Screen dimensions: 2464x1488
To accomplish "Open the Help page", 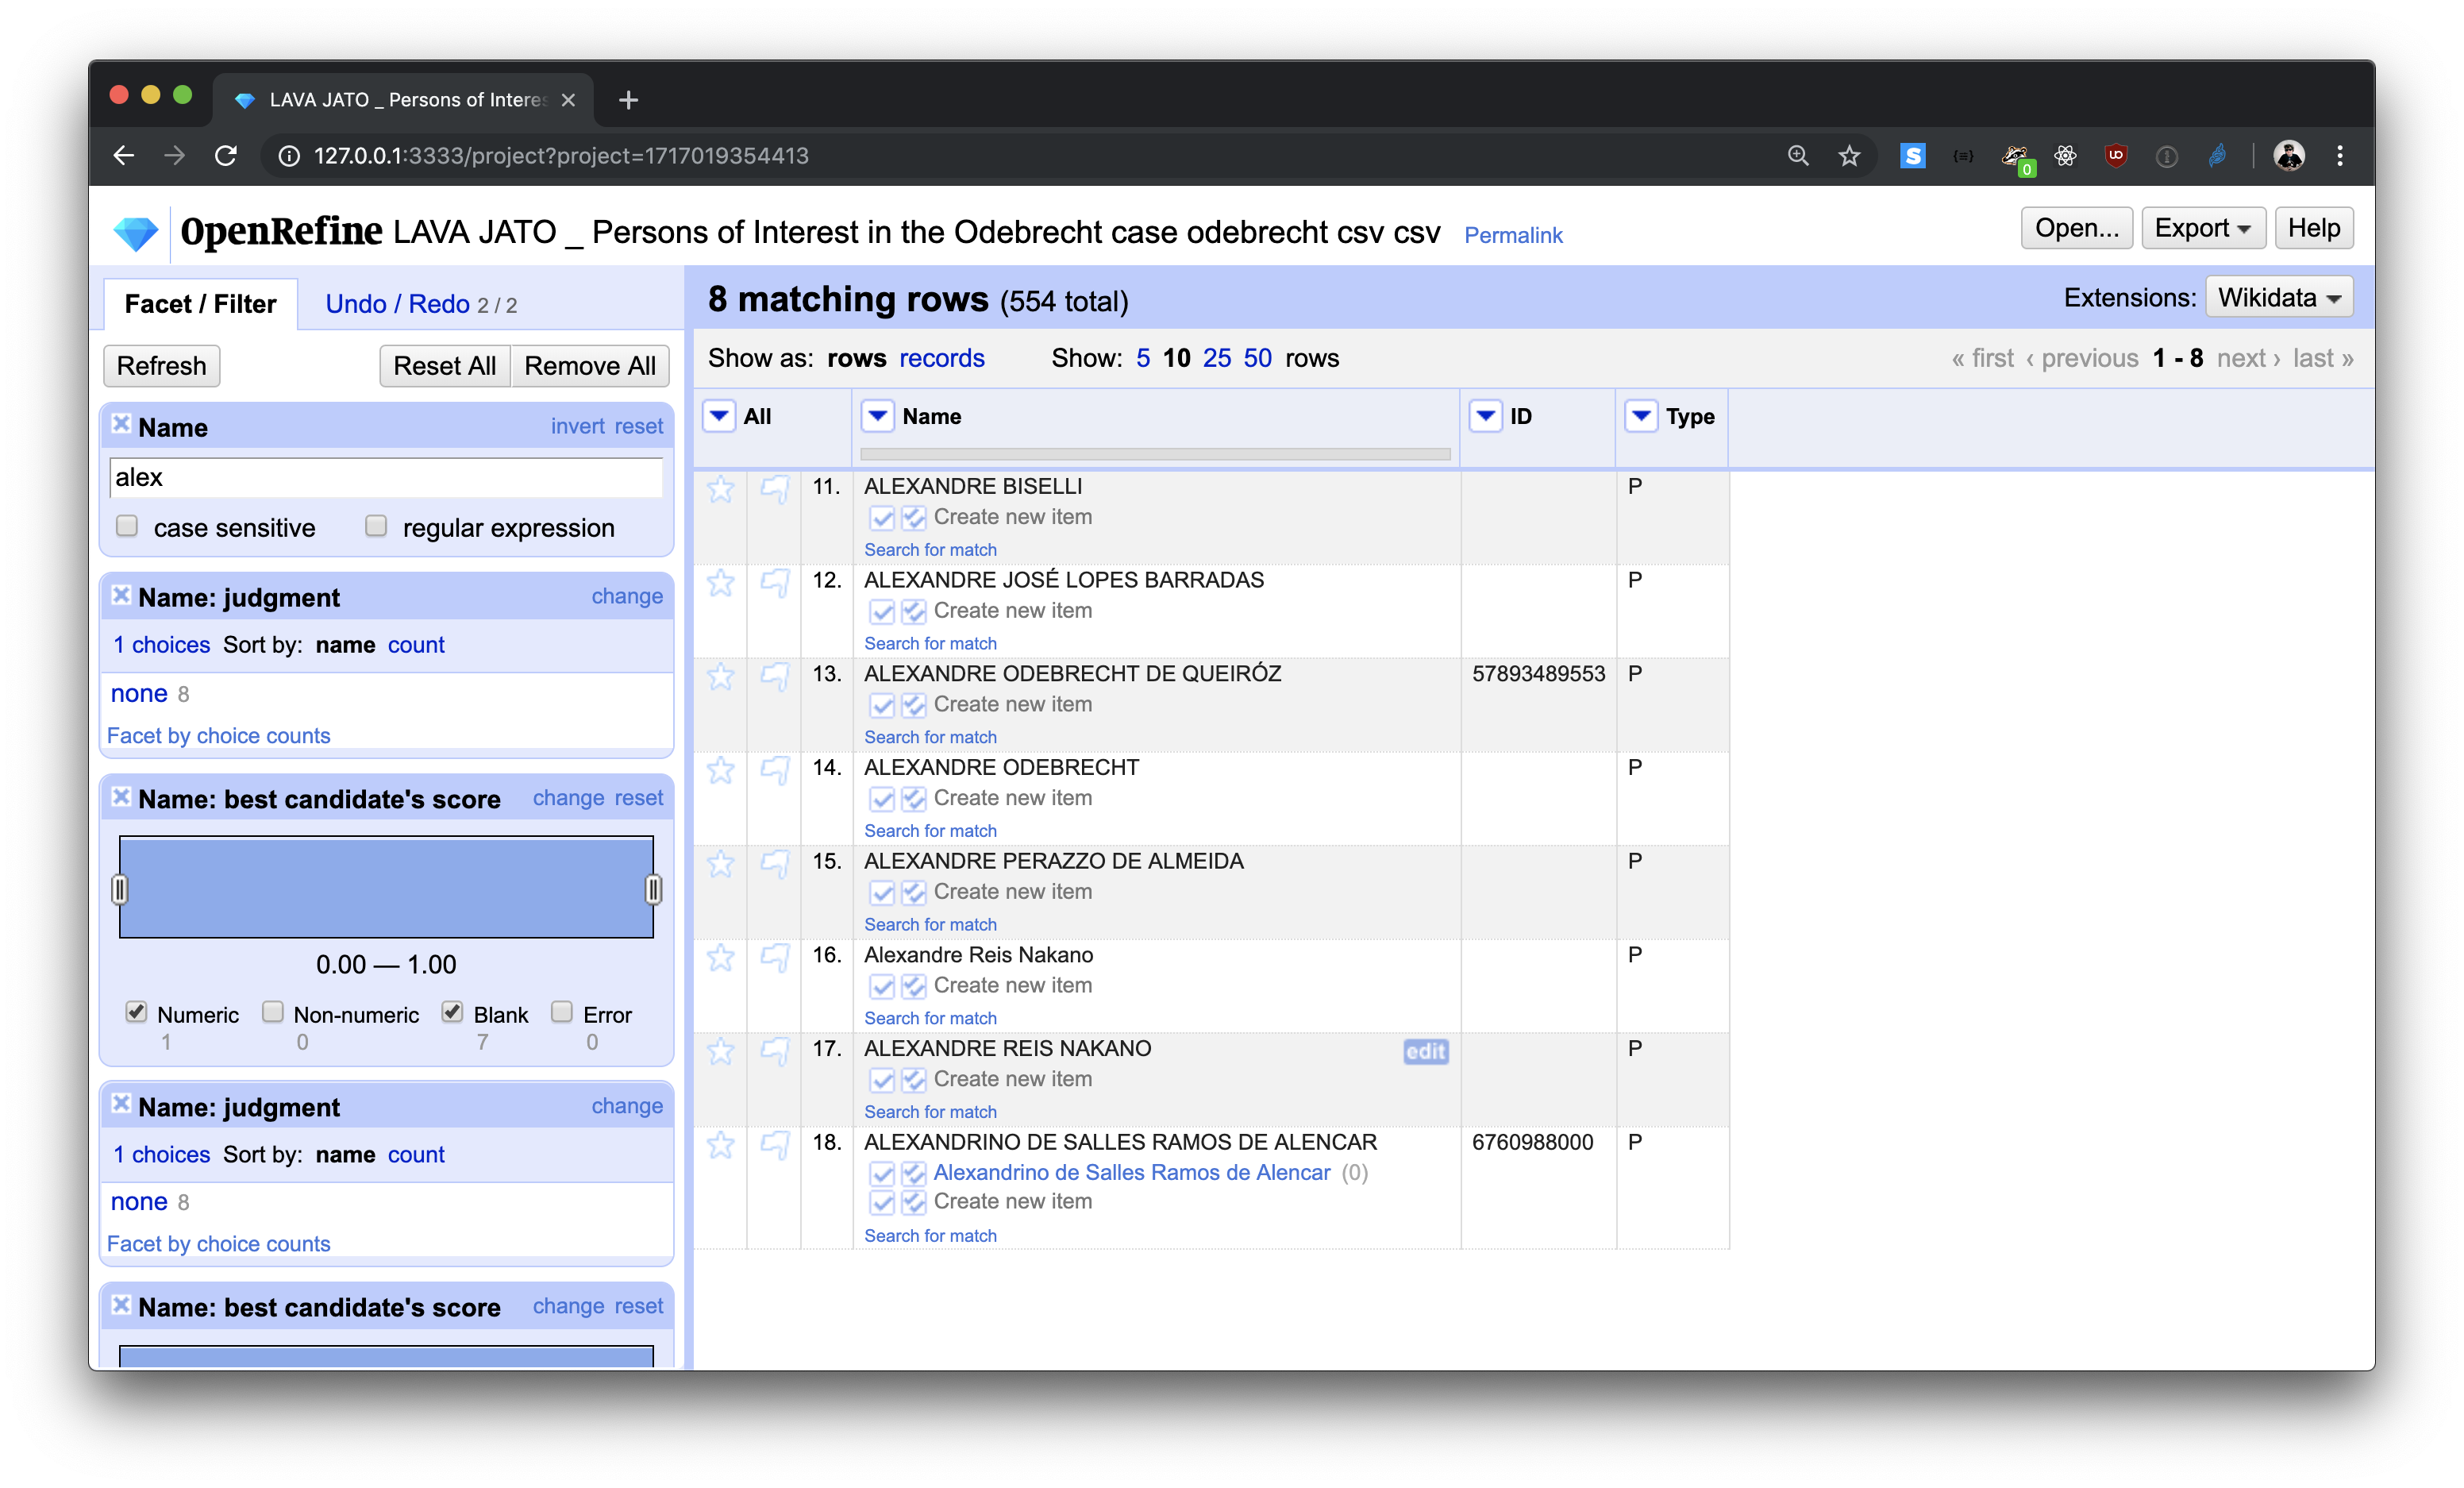I will click(x=2313, y=229).
